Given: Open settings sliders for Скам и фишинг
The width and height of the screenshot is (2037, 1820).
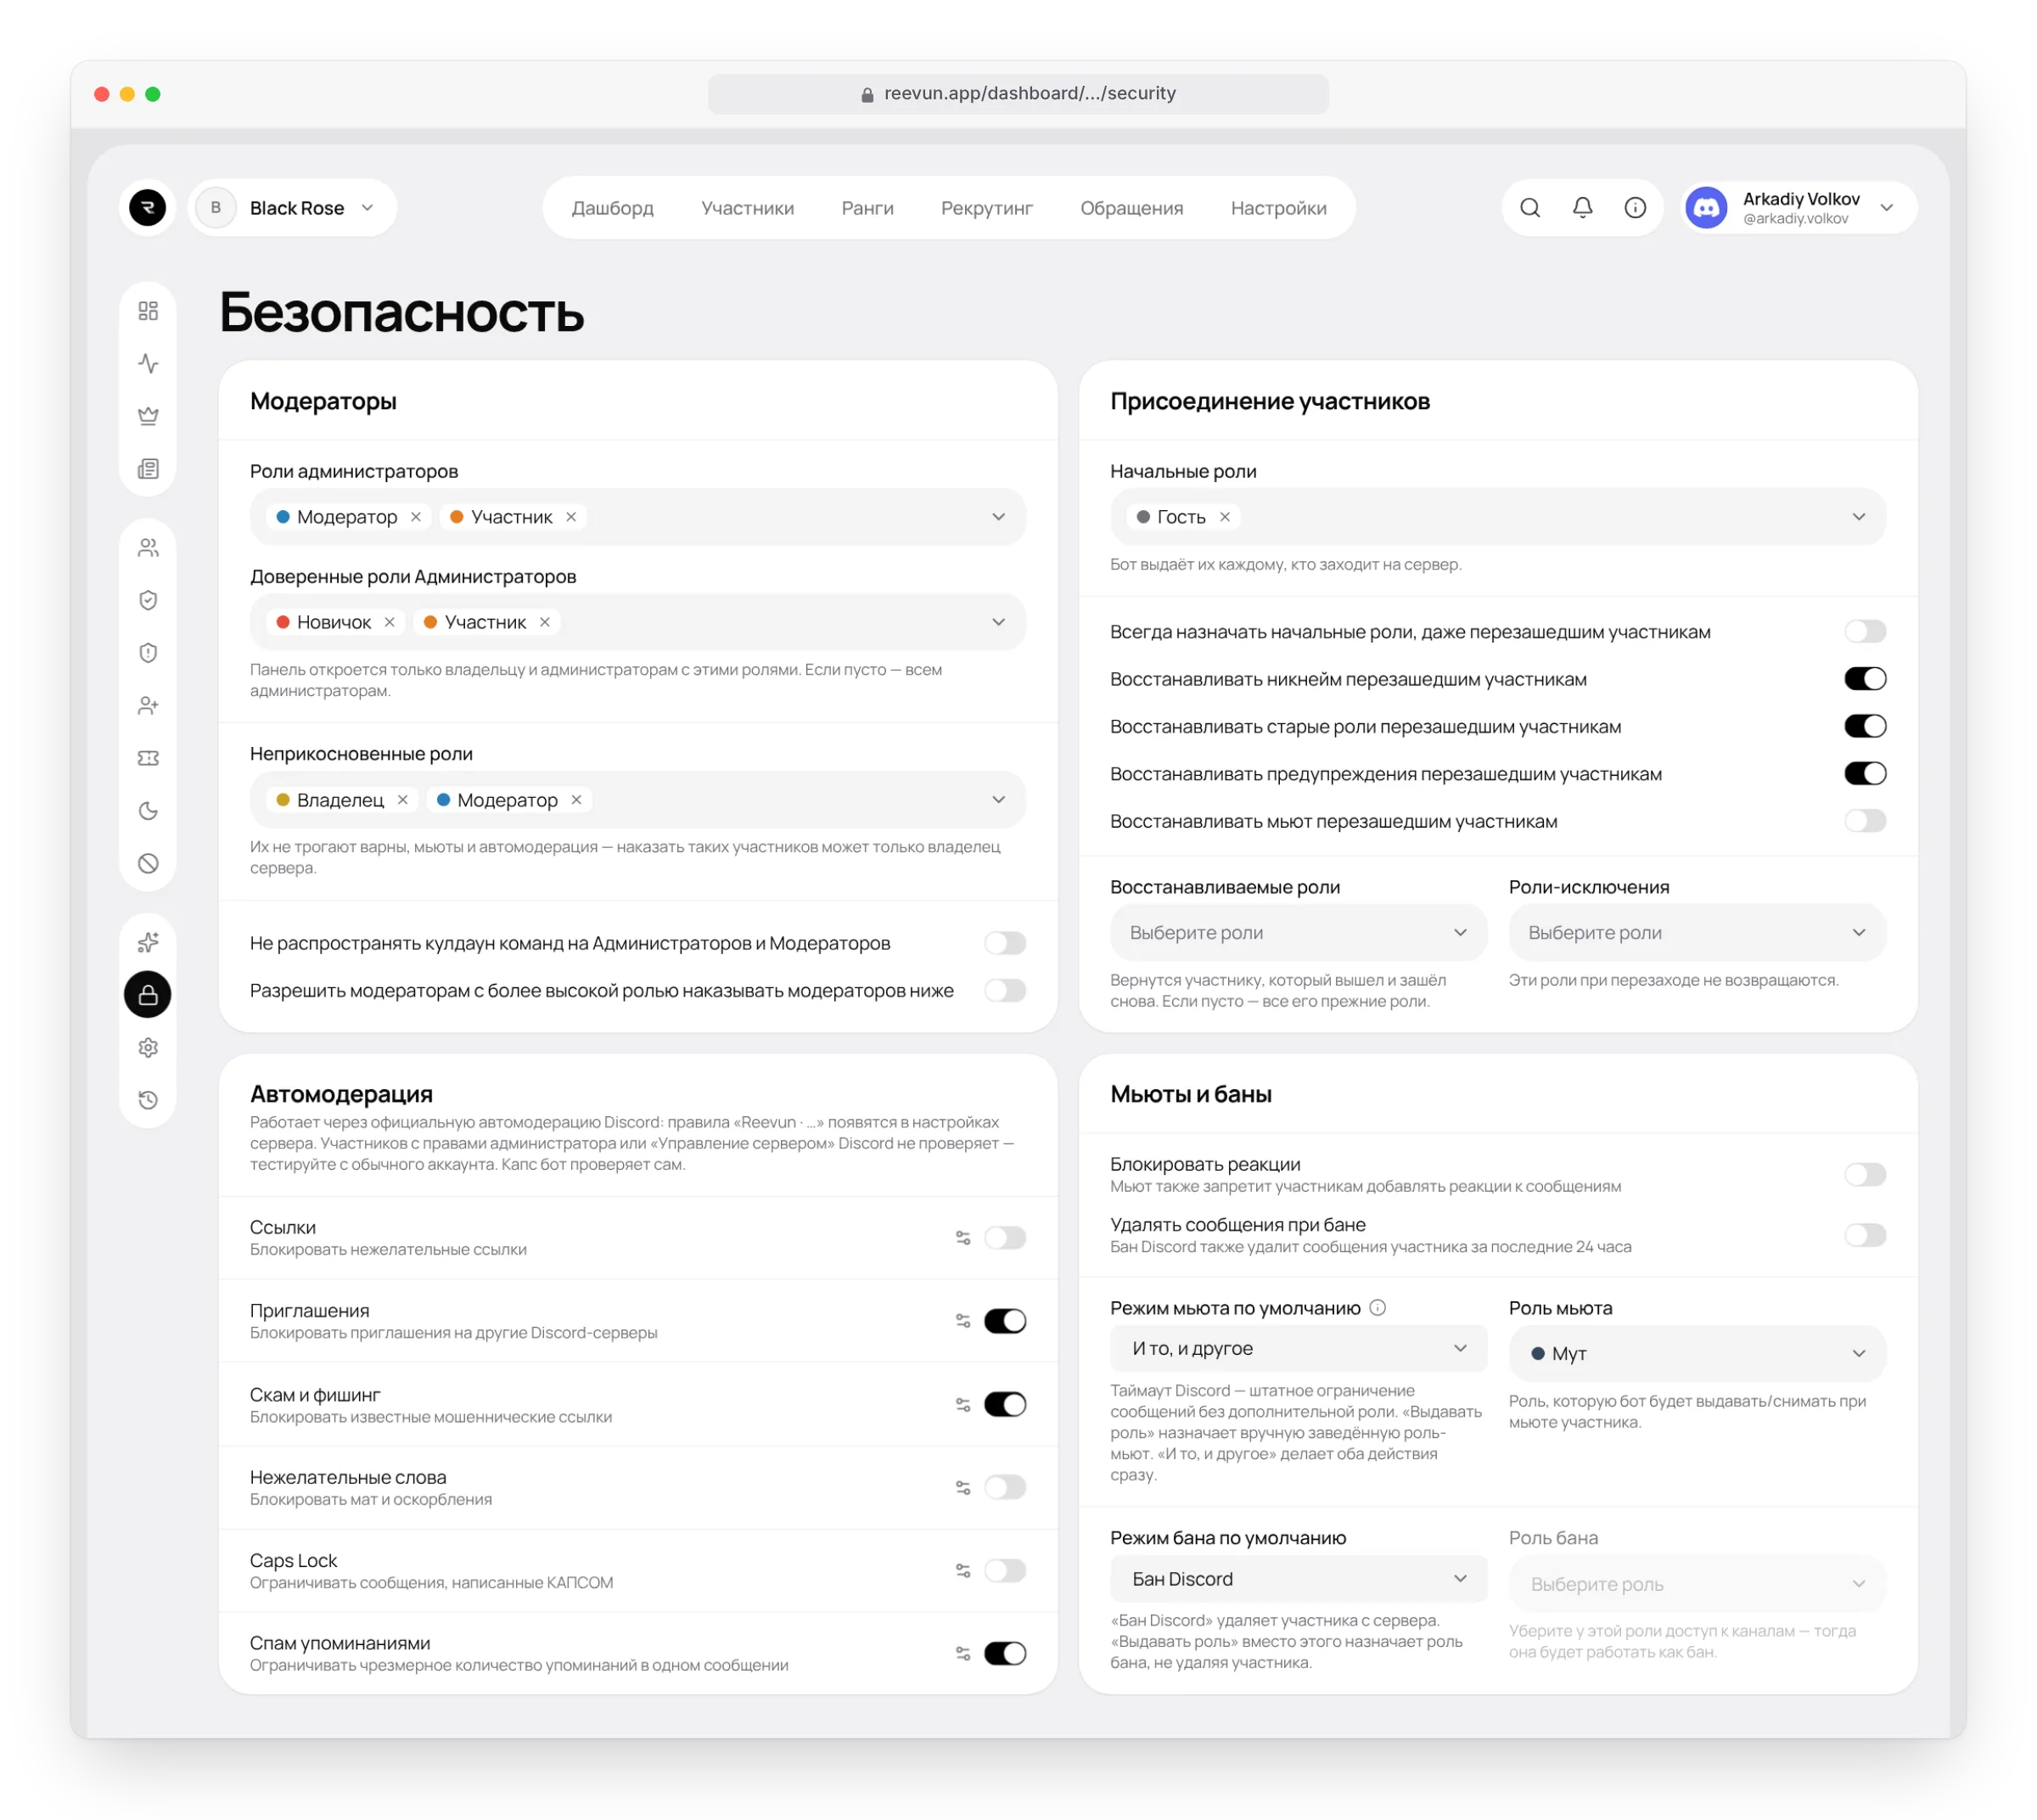Looking at the screenshot, I should 962,1404.
